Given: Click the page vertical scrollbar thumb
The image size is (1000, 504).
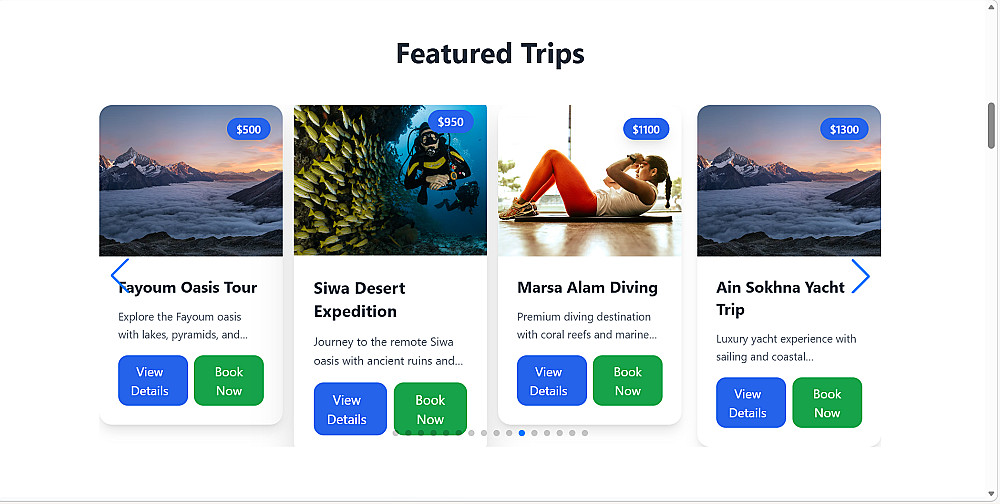Looking at the screenshot, I should pos(992,126).
